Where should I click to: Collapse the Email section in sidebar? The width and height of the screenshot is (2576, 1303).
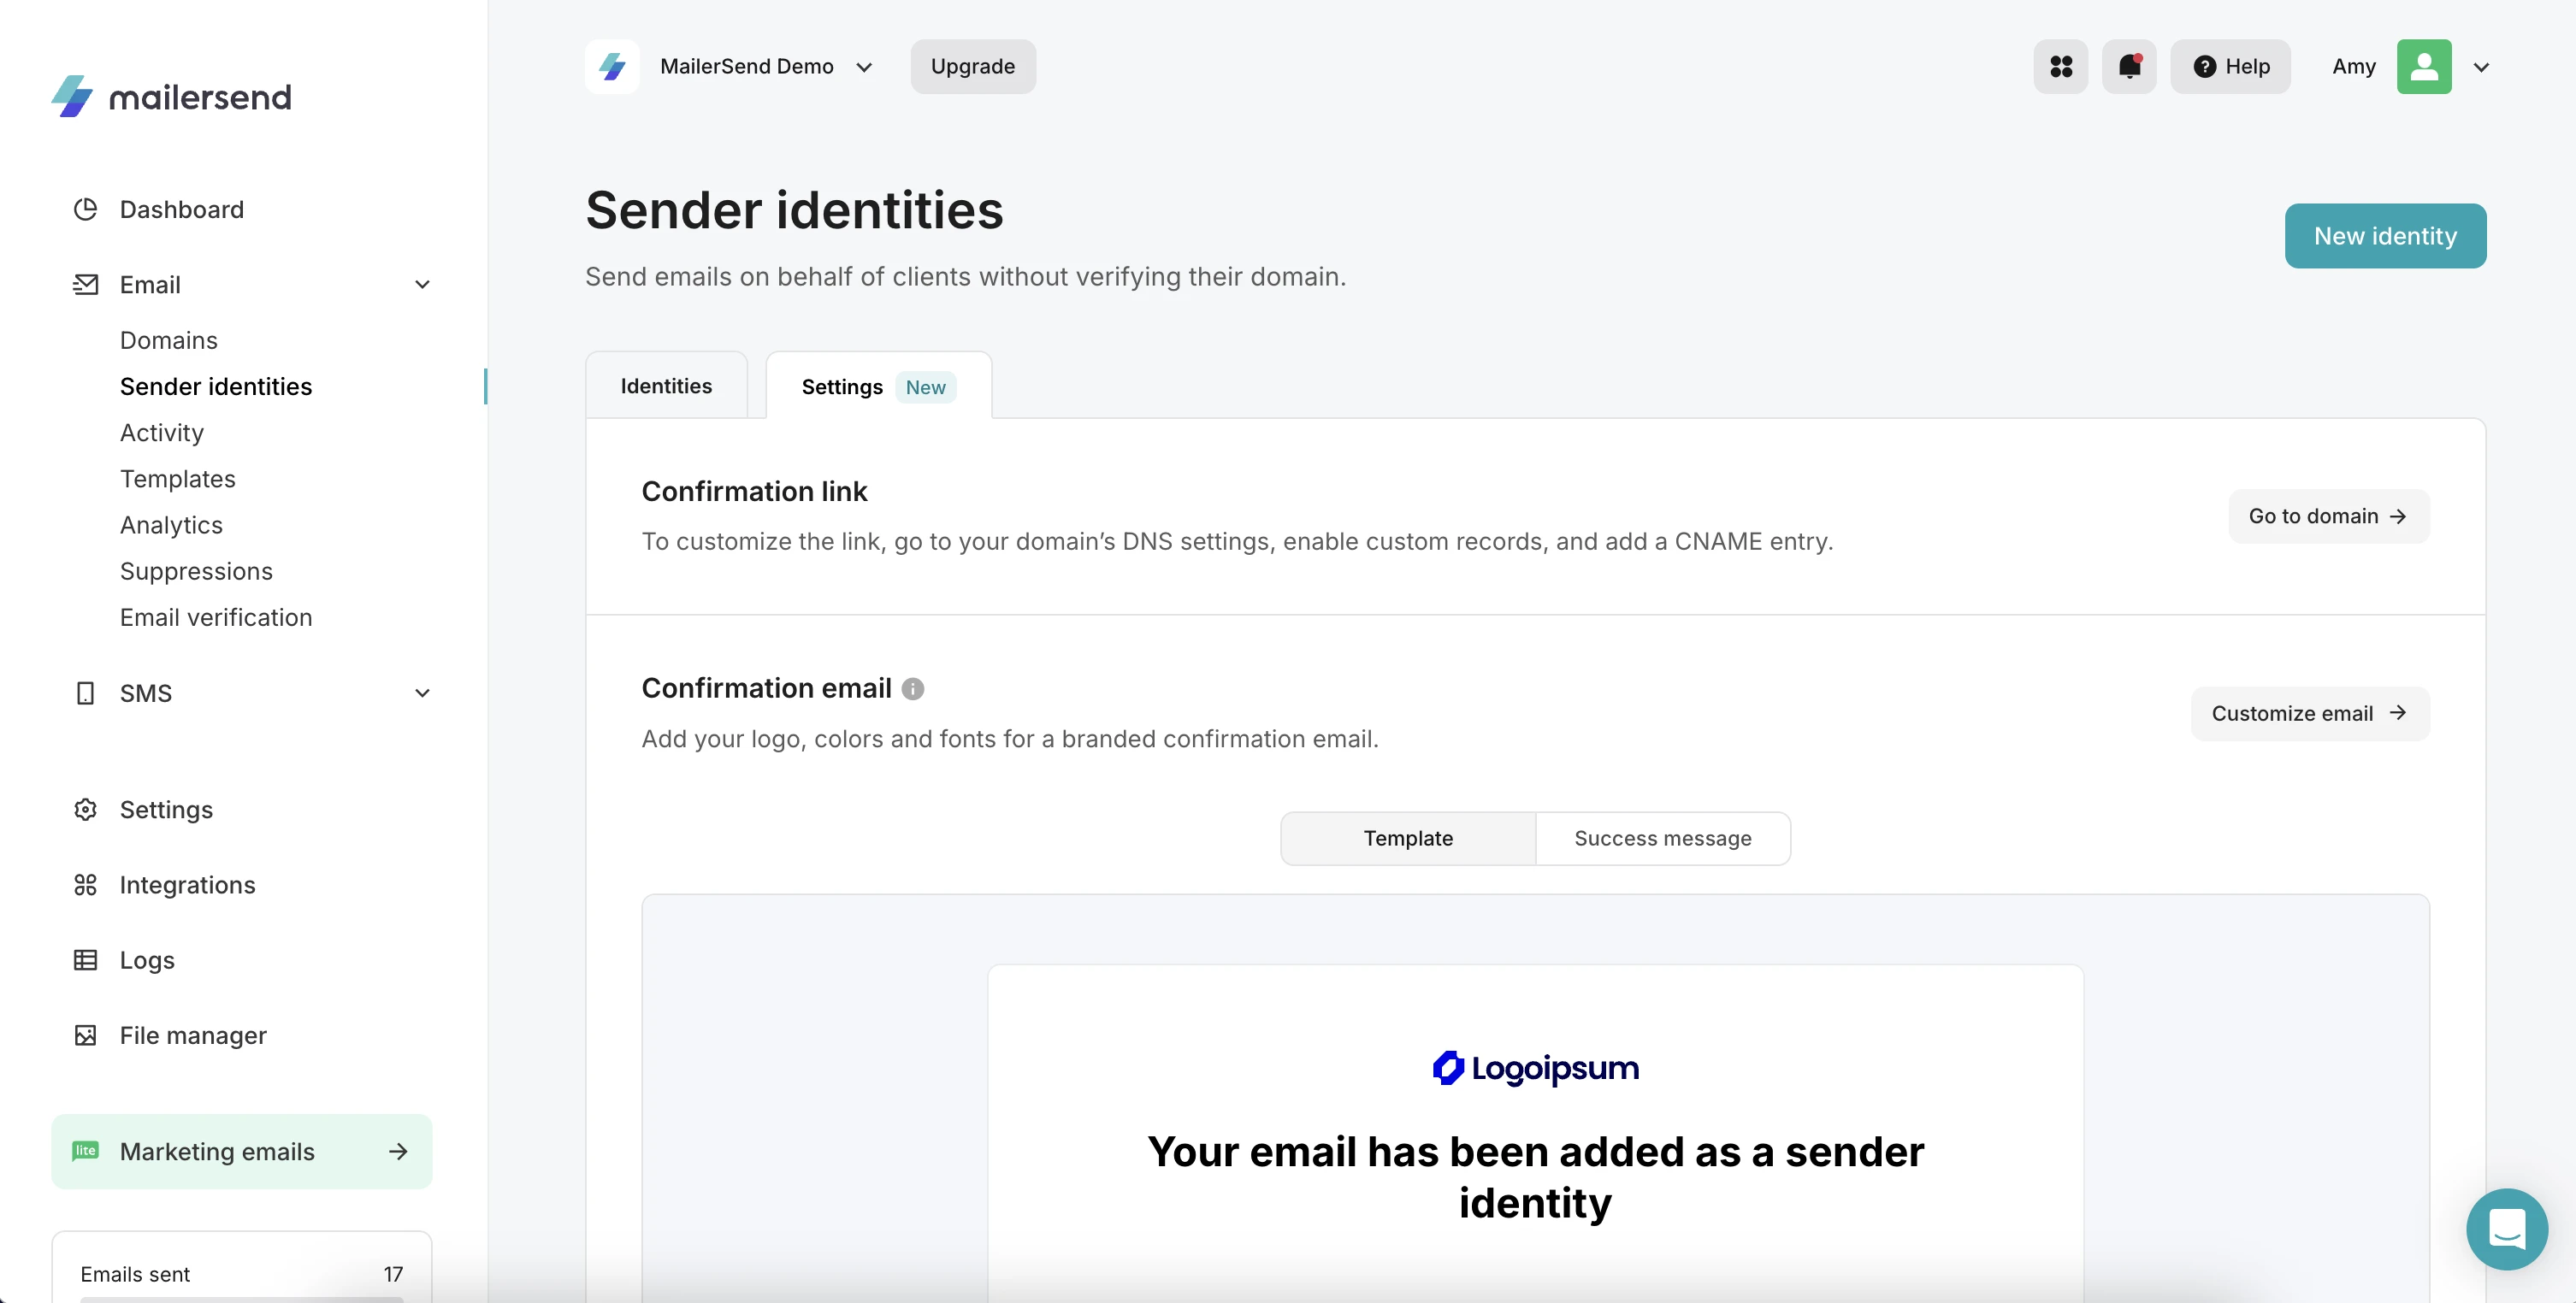(421, 285)
